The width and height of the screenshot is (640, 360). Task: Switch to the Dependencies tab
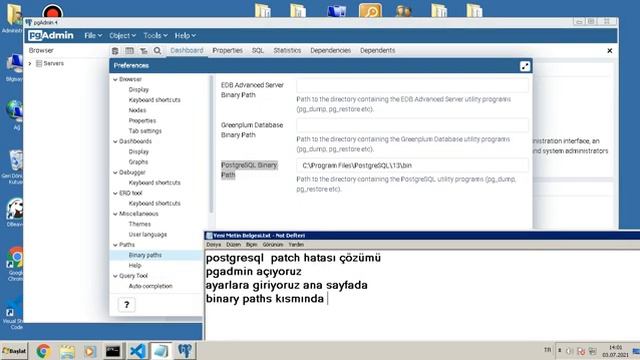[330, 51]
